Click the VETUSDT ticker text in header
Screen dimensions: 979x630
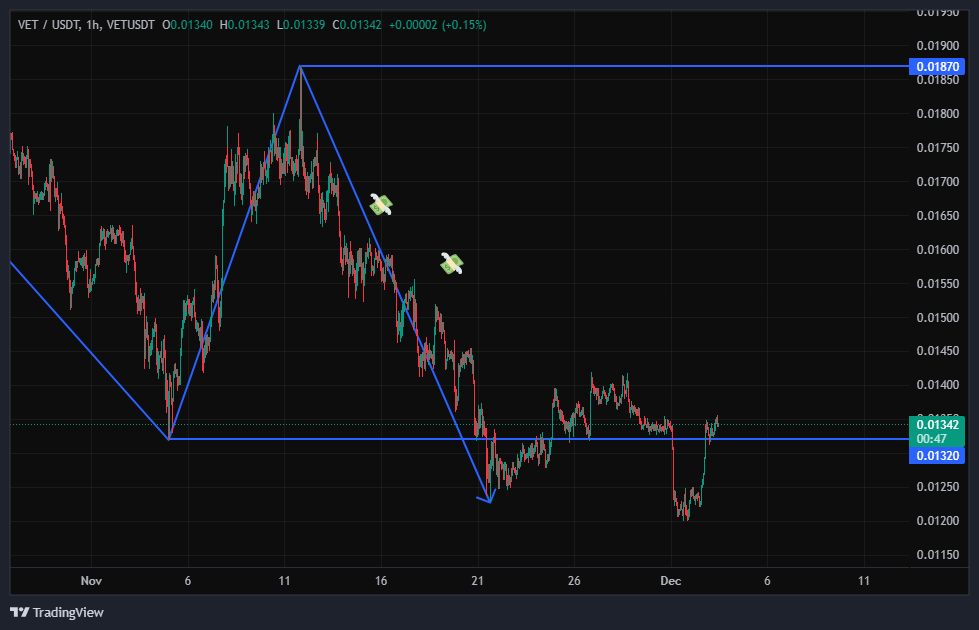point(129,24)
